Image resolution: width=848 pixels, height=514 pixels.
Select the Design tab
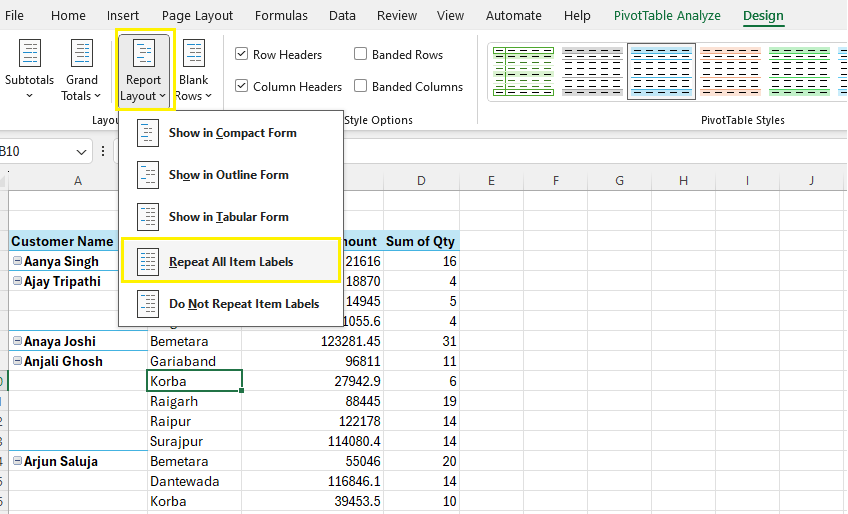tap(763, 15)
